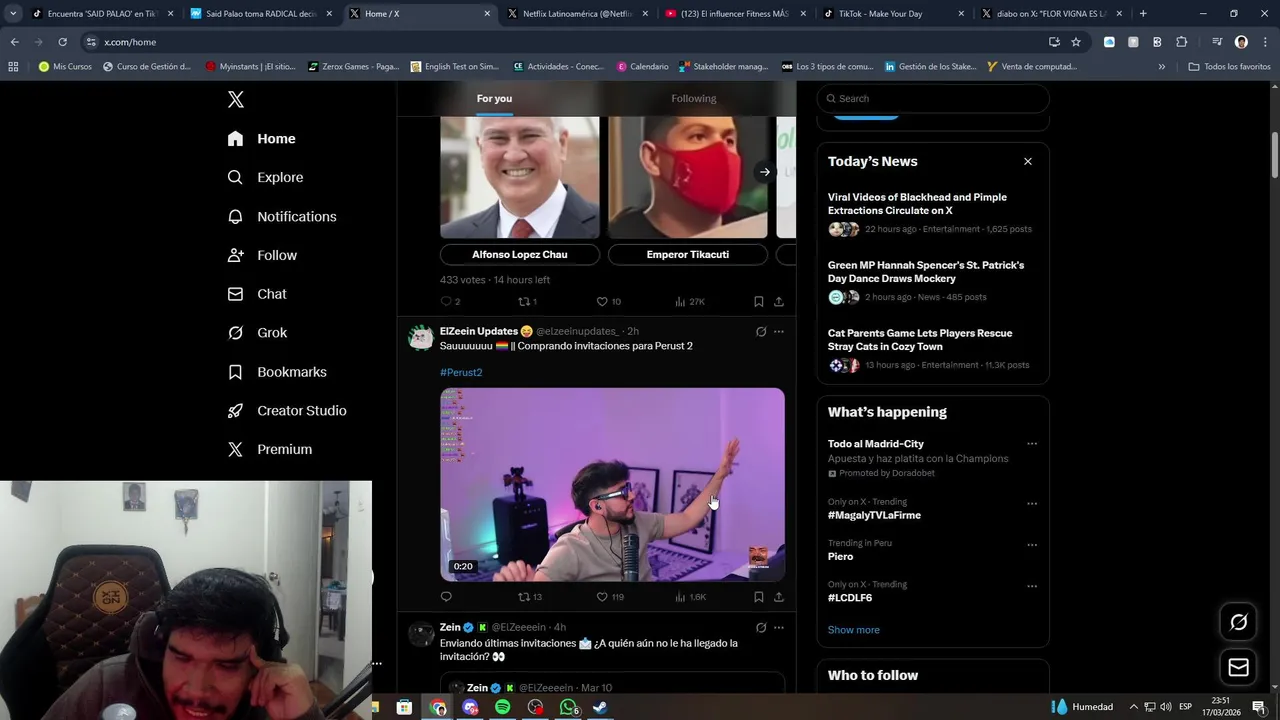This screenshot has height=720, width=1280.
Task: Open Creator Studio in the sidebar
Action: (287, 411)
